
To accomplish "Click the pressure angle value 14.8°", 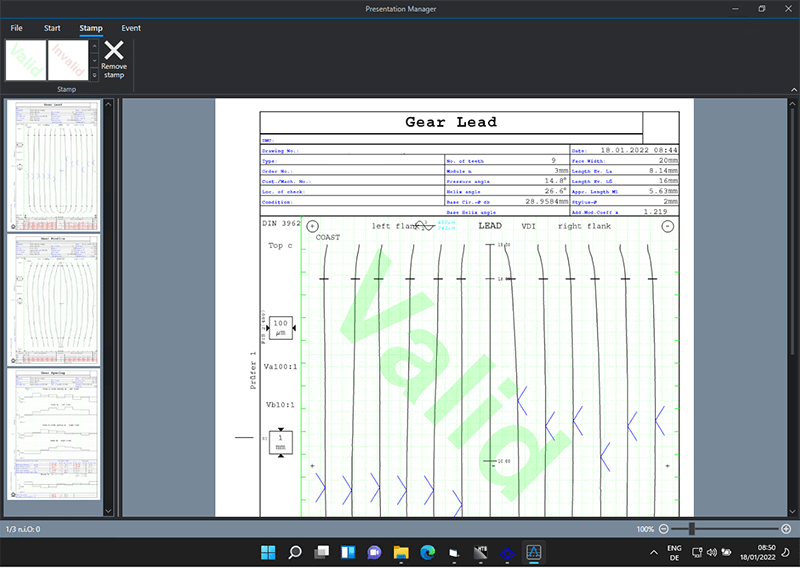I will click(556, 181).
